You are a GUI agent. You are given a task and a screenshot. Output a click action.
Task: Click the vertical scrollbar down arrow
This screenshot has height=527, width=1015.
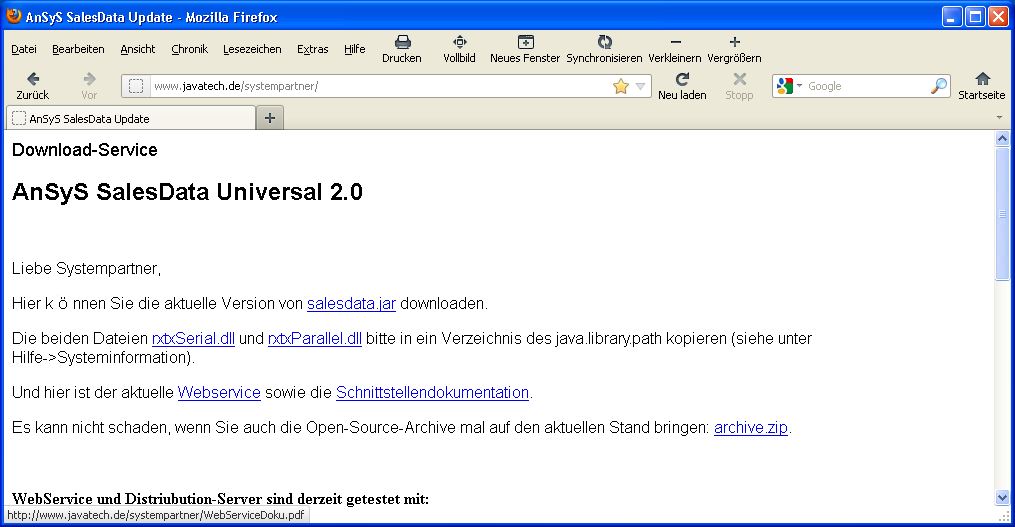[x=1003, y=497]
